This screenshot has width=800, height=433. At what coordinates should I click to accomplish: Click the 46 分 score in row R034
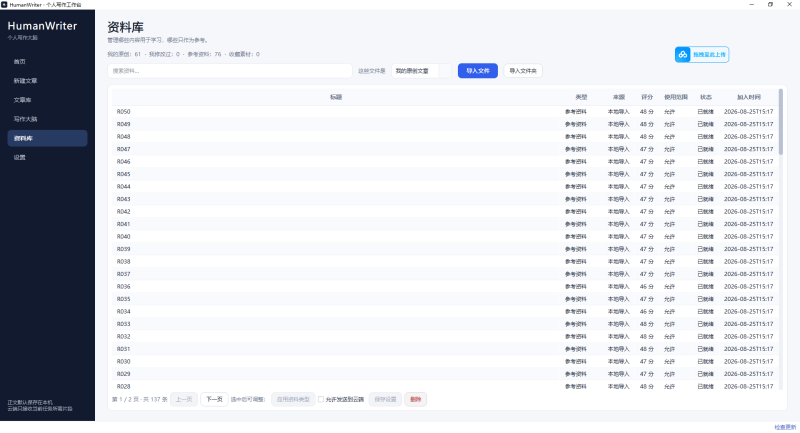647,312
